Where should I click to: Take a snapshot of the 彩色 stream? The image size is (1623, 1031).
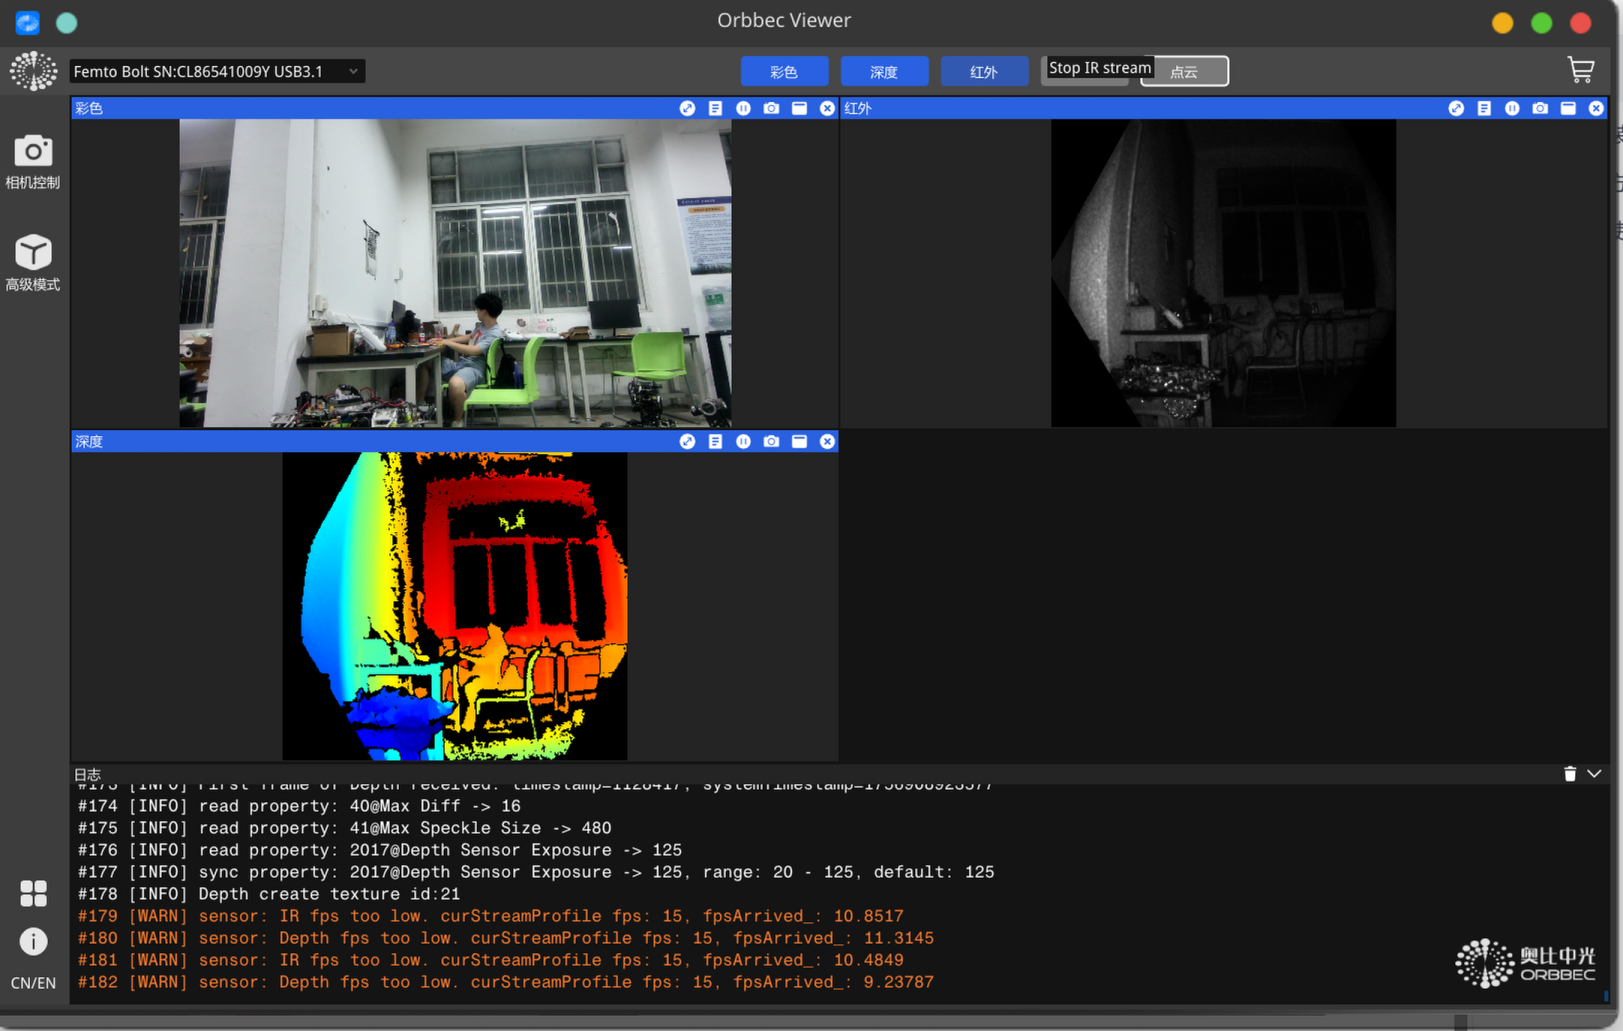pos(771,108)
